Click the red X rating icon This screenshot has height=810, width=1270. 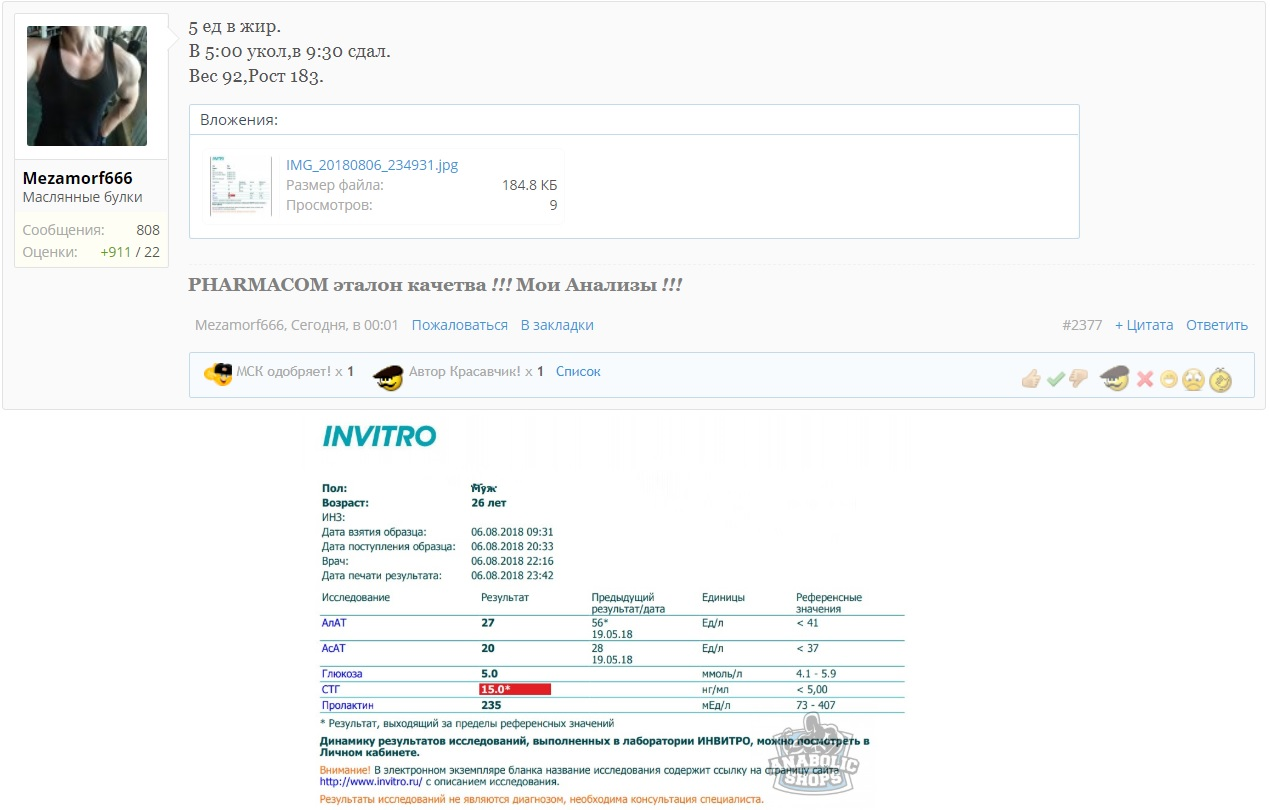[1145, 379]
